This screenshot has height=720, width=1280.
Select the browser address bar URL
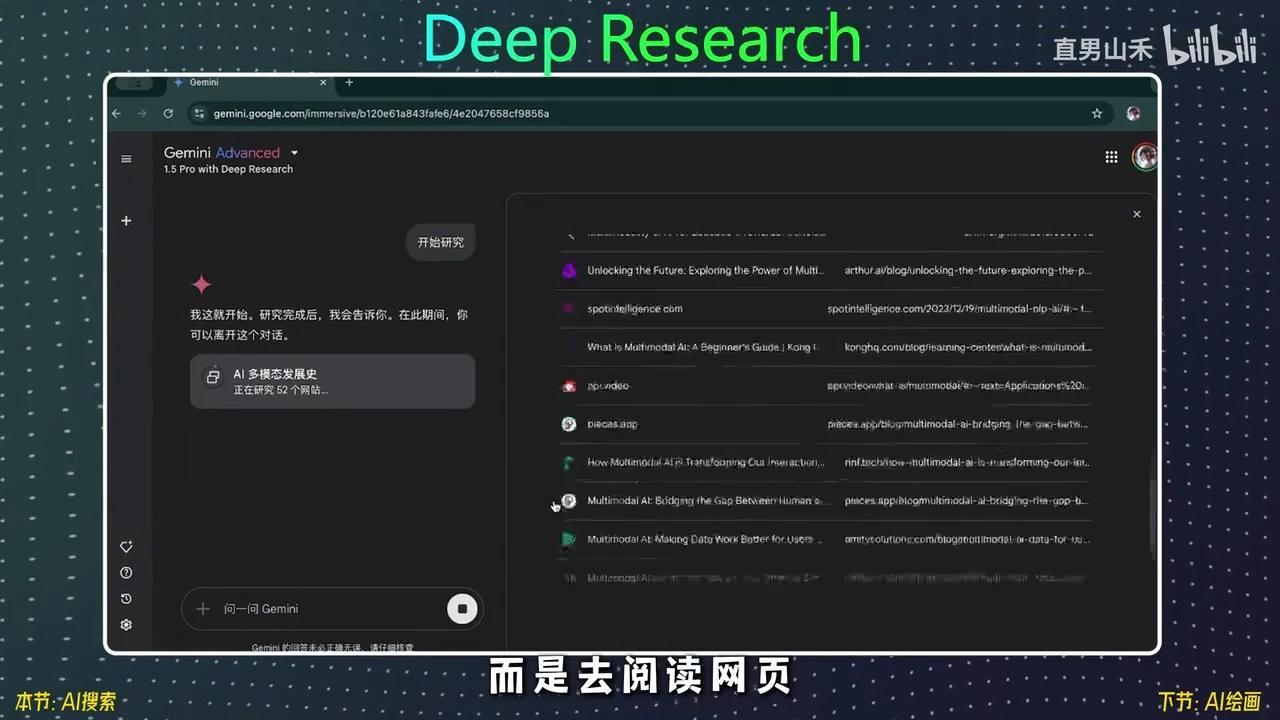381,114
